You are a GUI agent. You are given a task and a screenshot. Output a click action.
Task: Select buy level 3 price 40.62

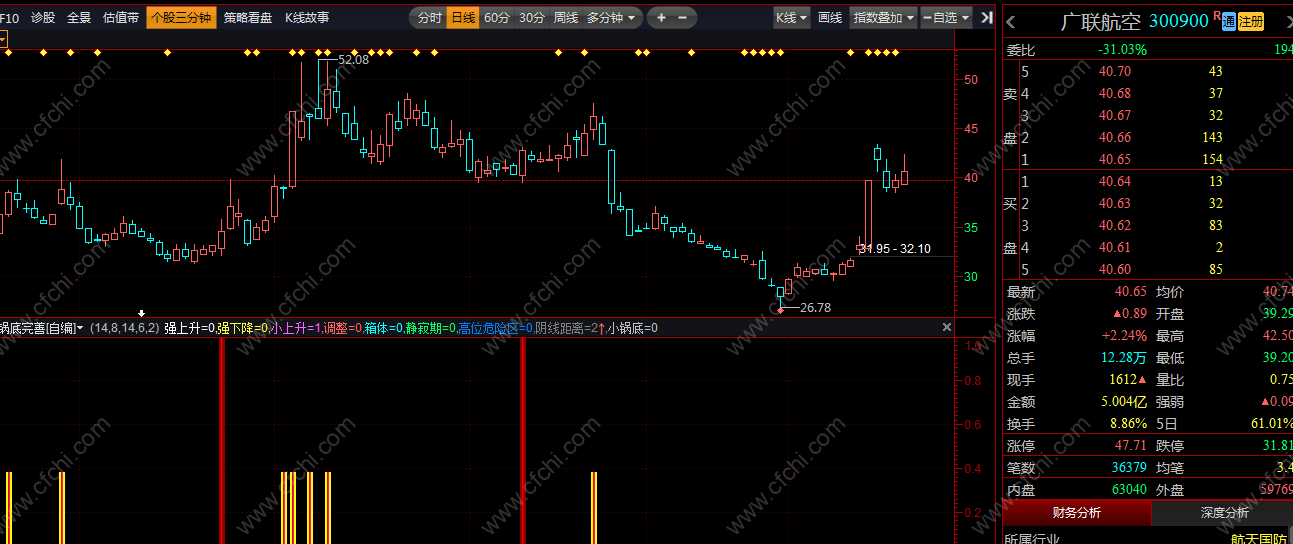tap(1115, 225)
